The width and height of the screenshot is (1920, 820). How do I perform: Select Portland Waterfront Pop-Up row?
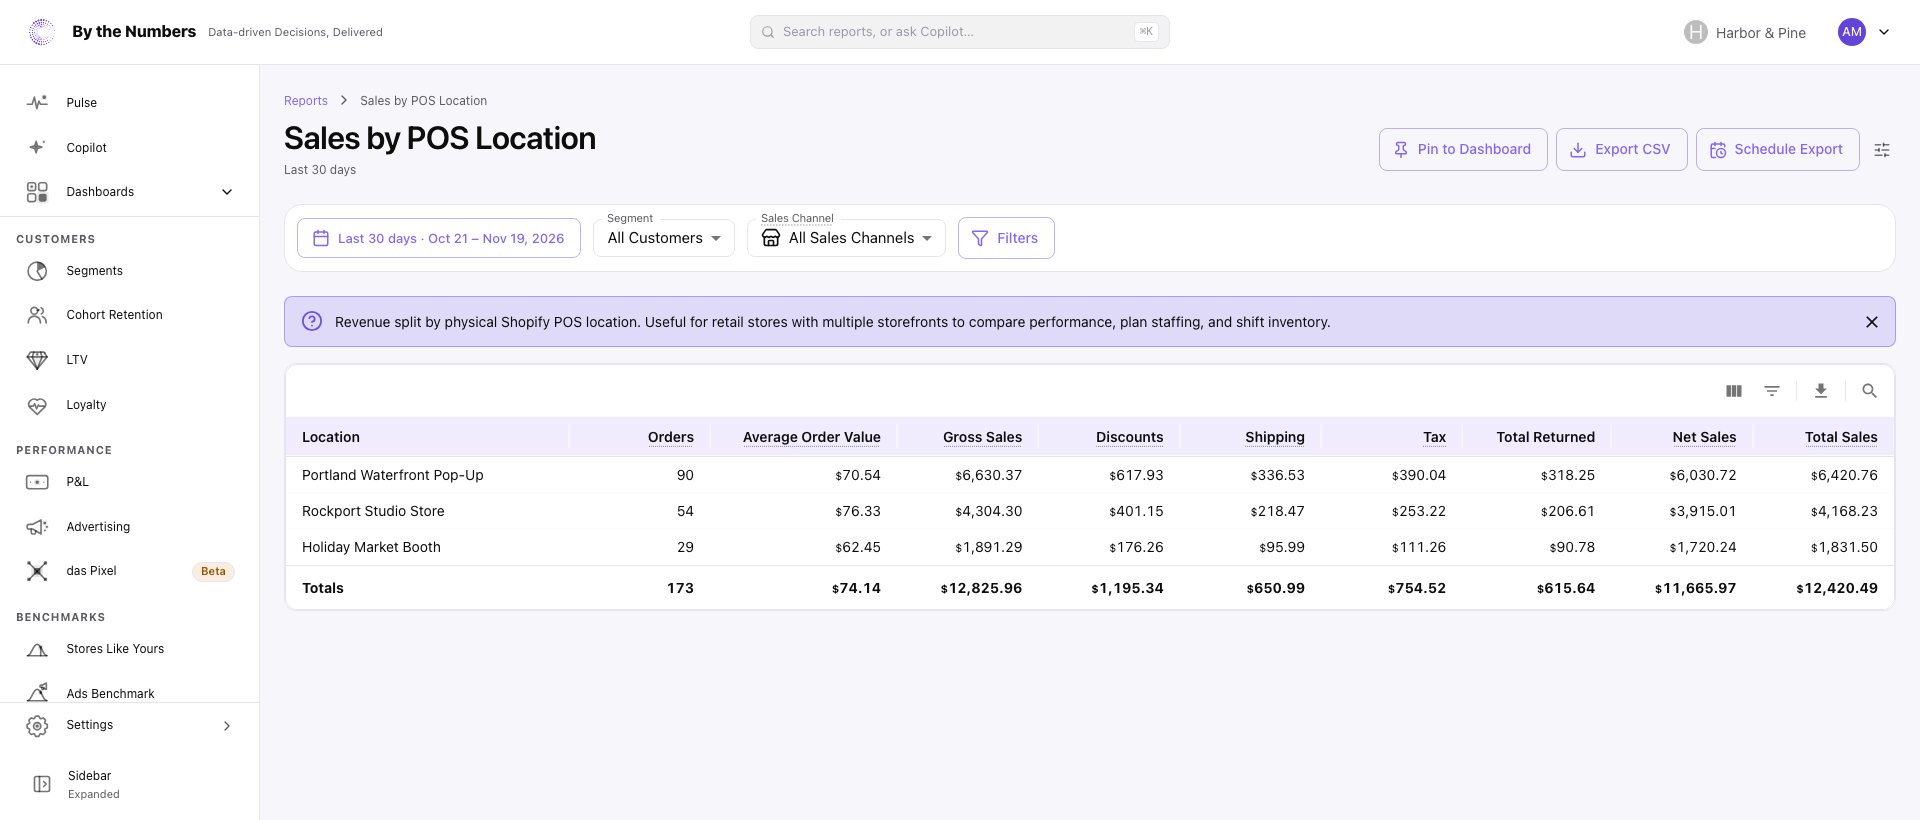tap(1090, 475)
